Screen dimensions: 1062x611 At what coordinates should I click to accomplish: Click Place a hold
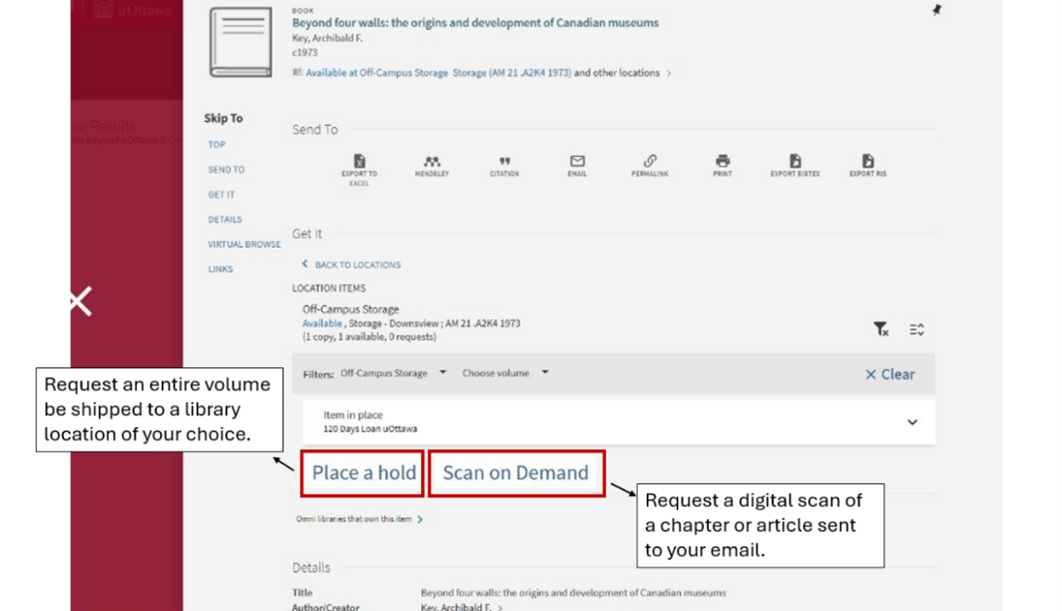363,473
